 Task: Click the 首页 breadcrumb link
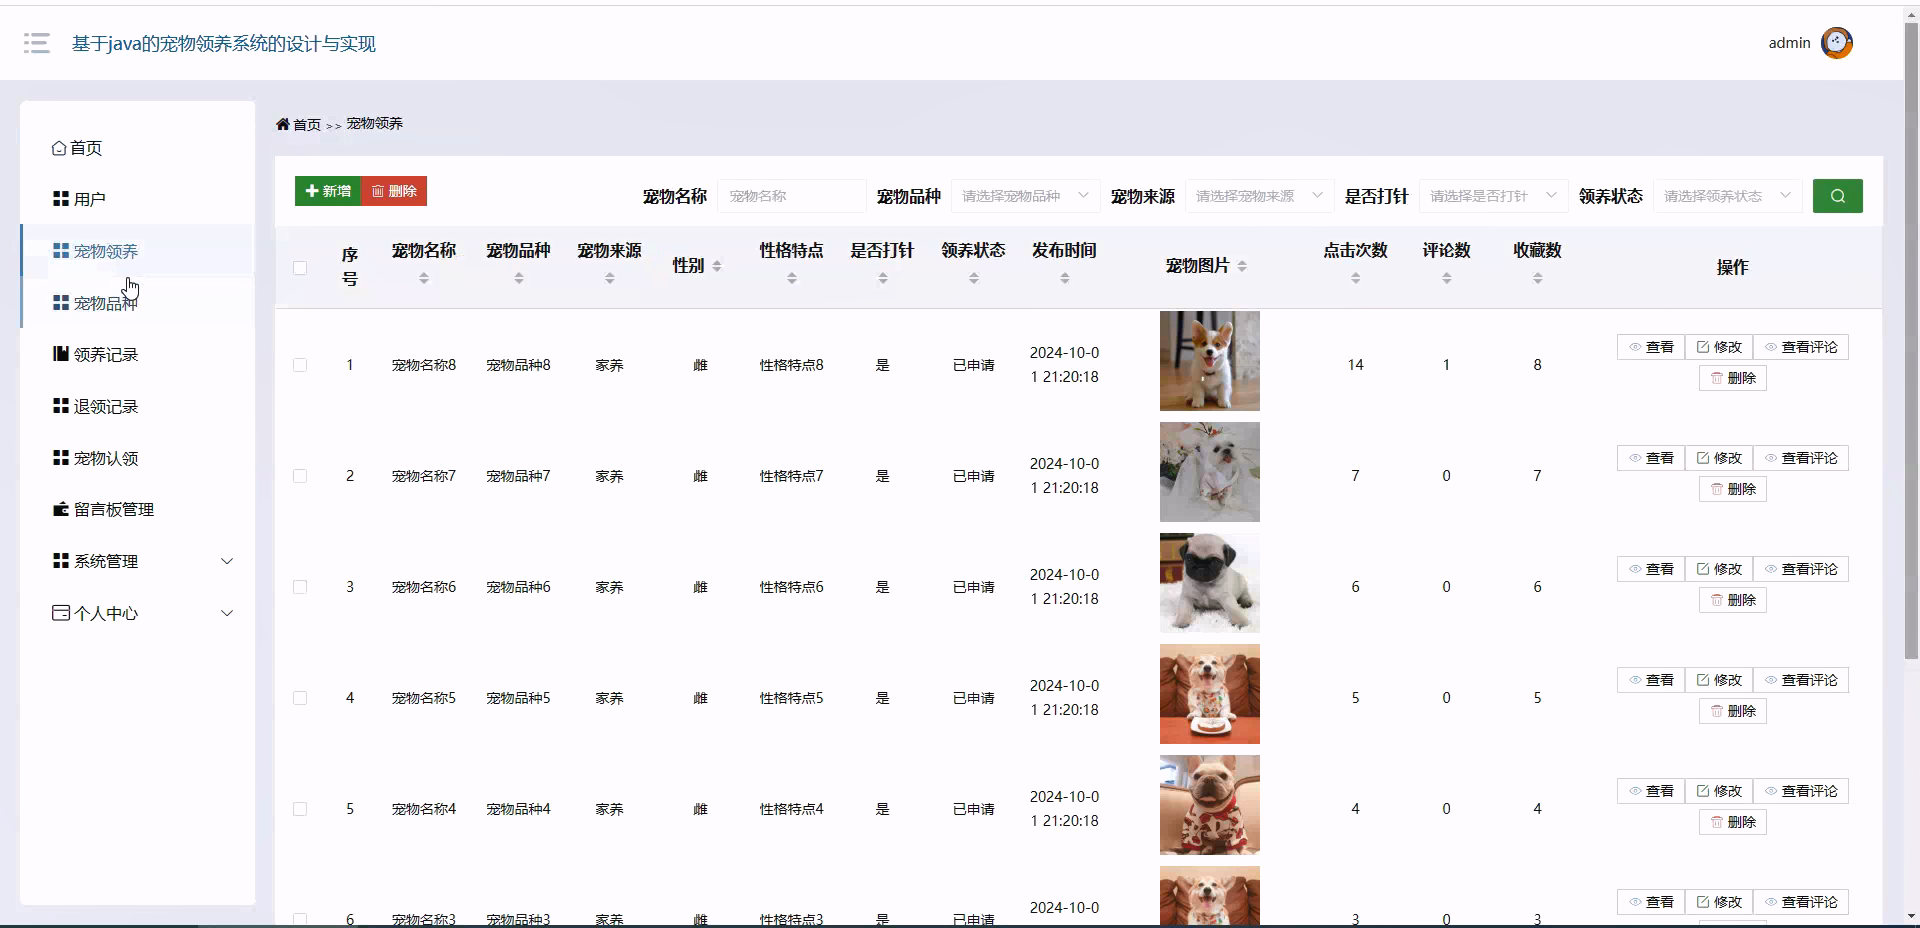coord(307,125)
